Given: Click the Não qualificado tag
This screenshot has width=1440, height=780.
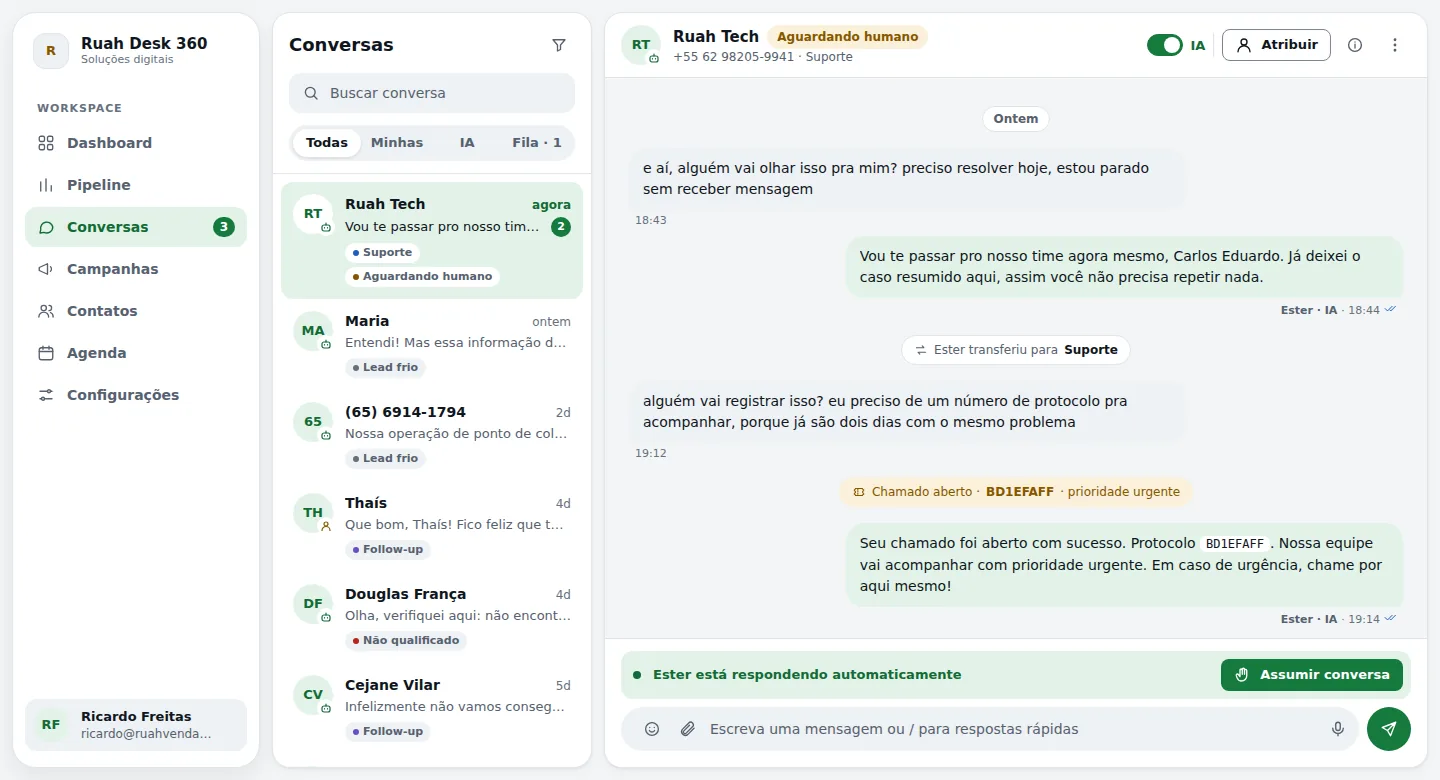Looking at the screenshot, I should (x=406, y=641).
